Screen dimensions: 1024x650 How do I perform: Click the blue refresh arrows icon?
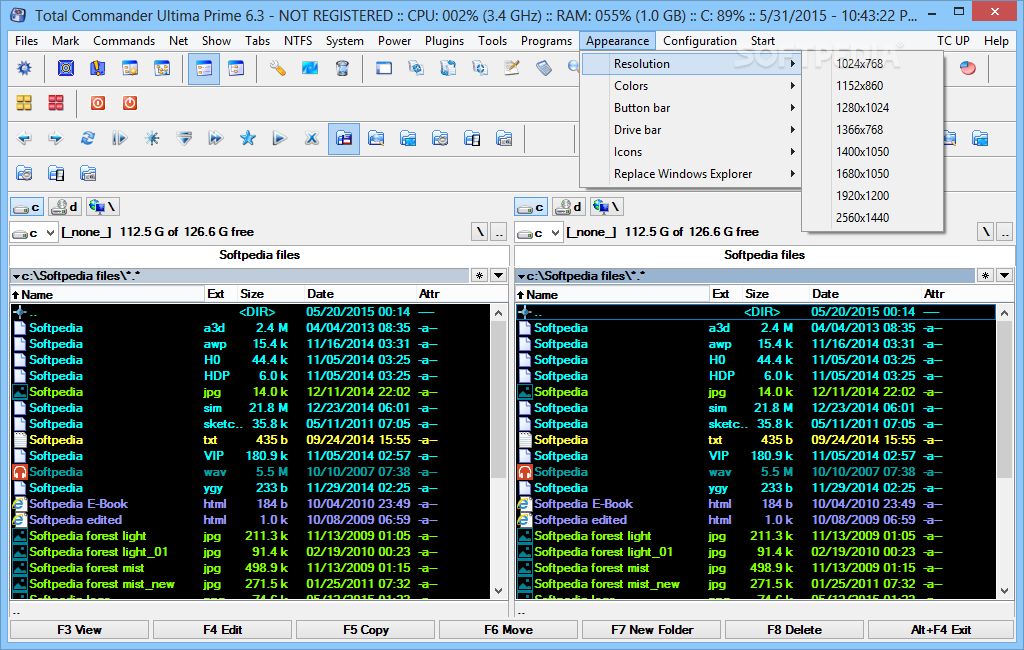click(88, 138)
